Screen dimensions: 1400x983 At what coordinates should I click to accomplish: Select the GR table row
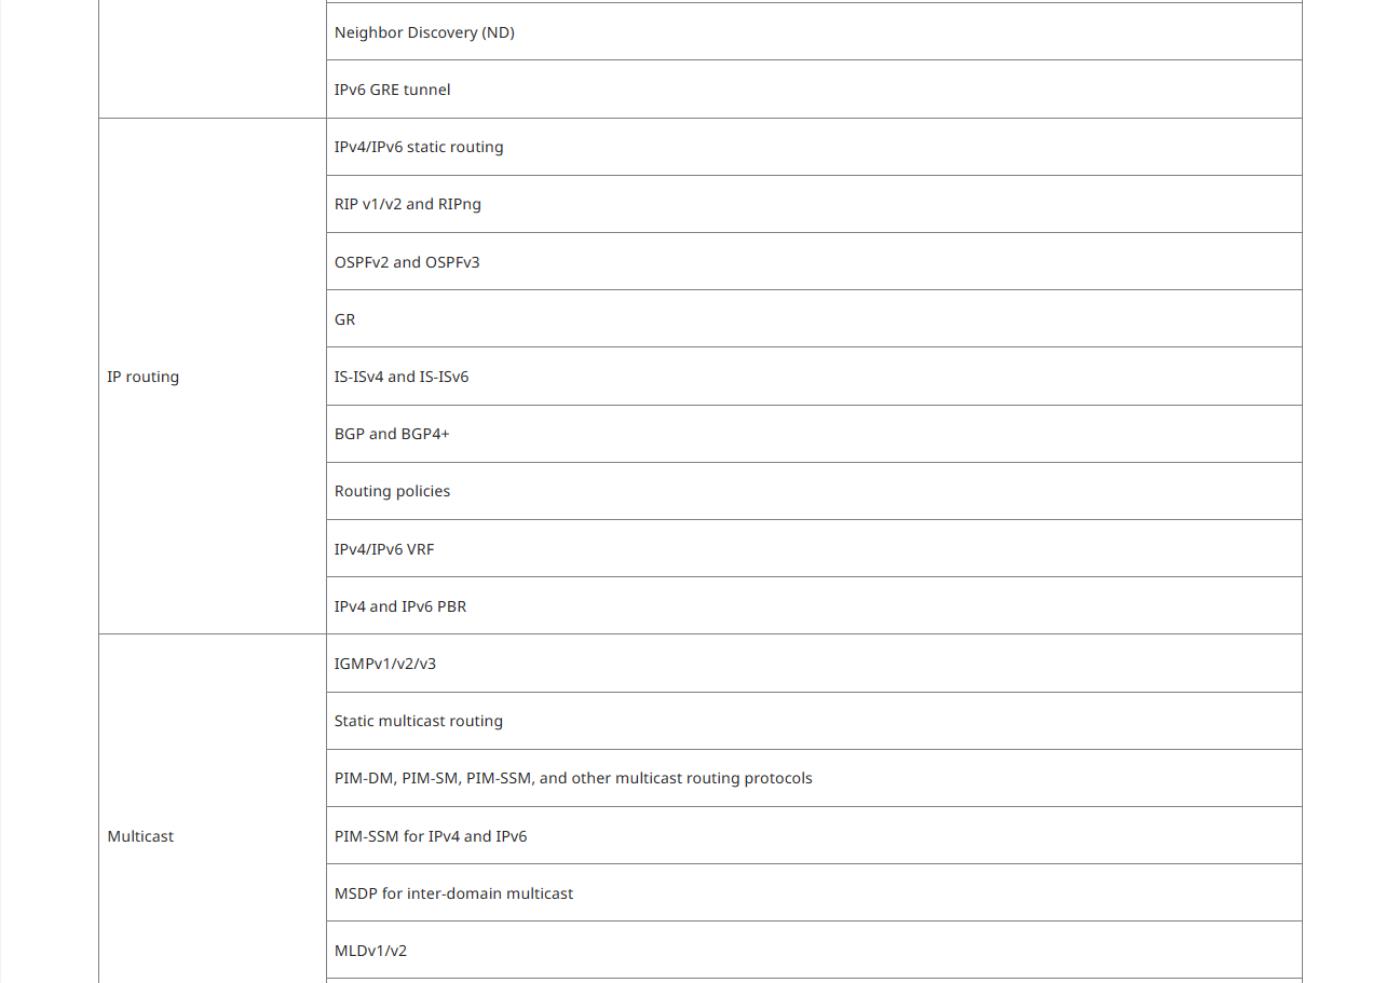pyautogui.click(x=814, y=319)
